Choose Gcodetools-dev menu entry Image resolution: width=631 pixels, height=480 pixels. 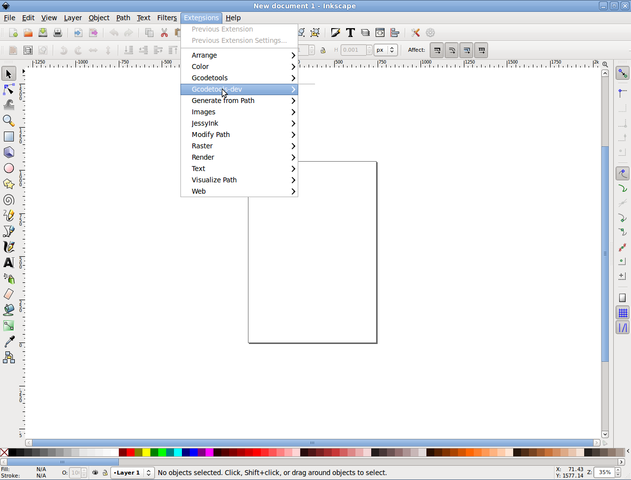[x=239, y=89]
